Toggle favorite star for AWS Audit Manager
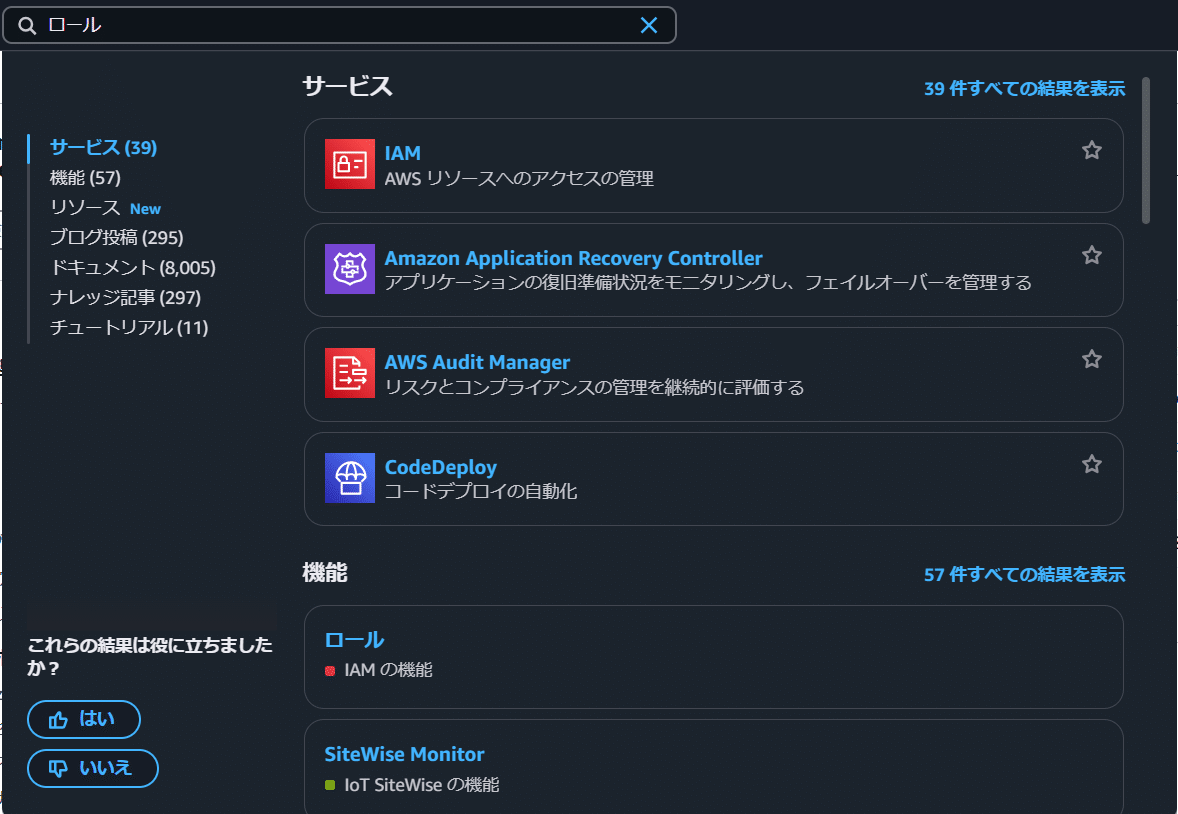The image size is (1178, 814). (x=1092, y=359)
